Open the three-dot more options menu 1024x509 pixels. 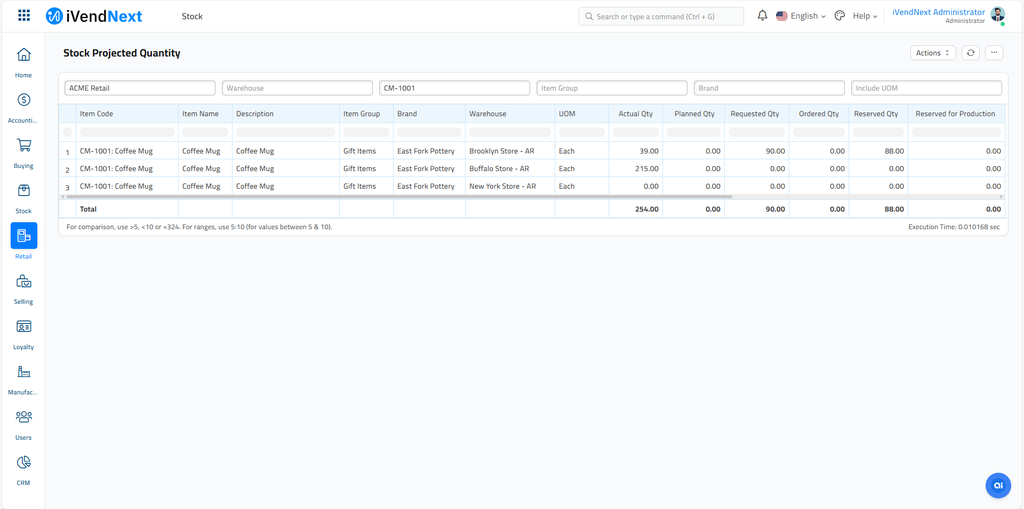click(x=993, y=53)
